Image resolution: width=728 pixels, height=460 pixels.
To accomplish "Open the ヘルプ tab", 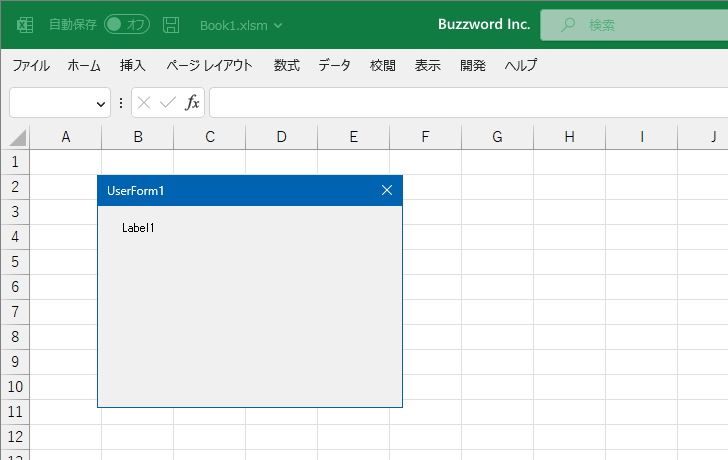I will coord(521,65).
